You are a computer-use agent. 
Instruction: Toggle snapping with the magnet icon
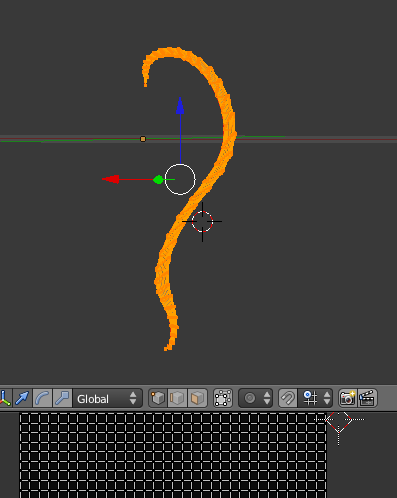[288, 398]
